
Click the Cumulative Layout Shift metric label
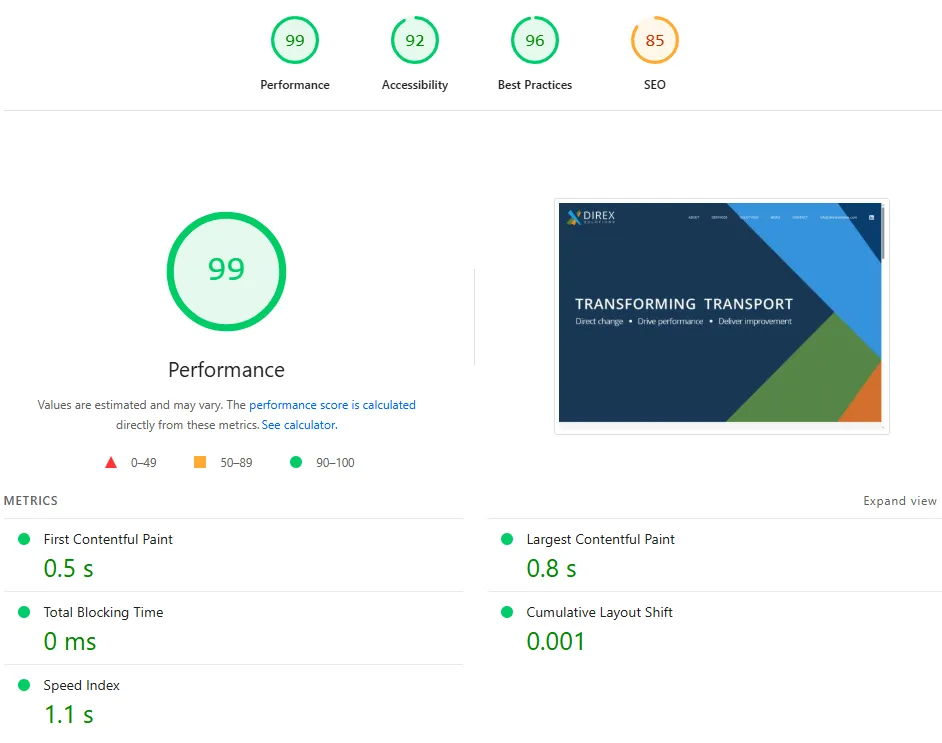[x=600, y=613]
